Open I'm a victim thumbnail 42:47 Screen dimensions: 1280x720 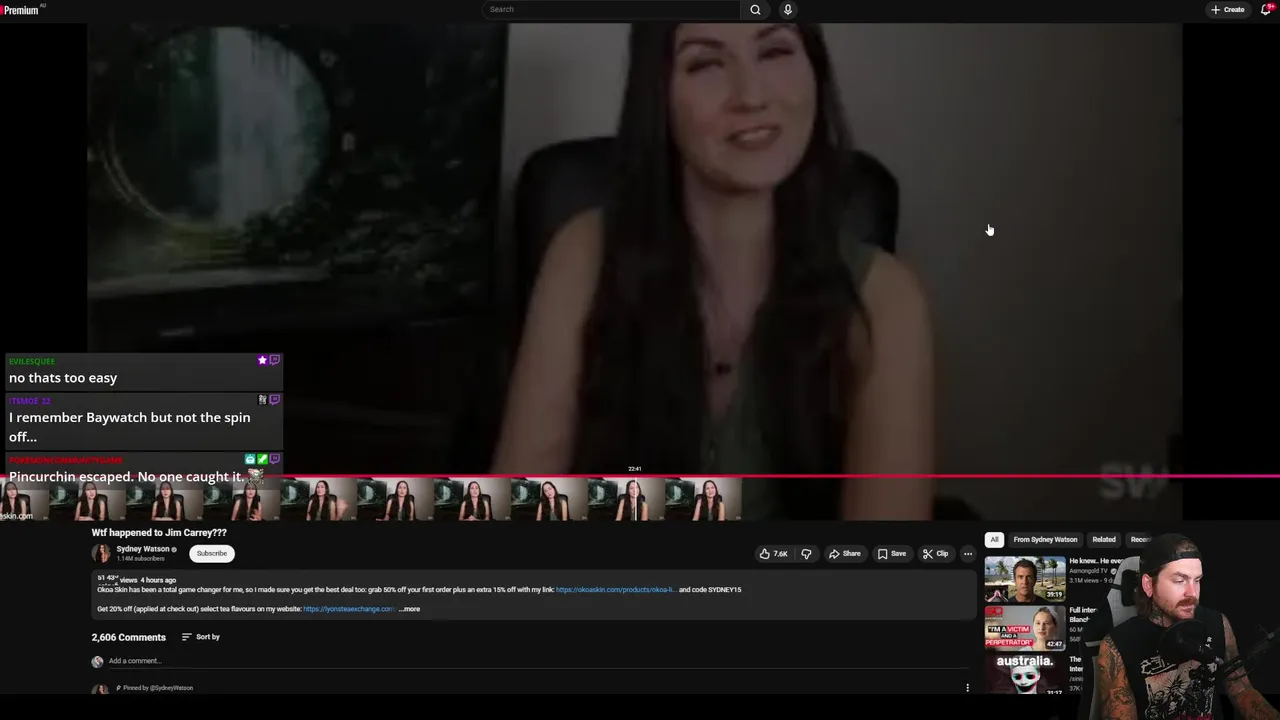coord(1025,628)
